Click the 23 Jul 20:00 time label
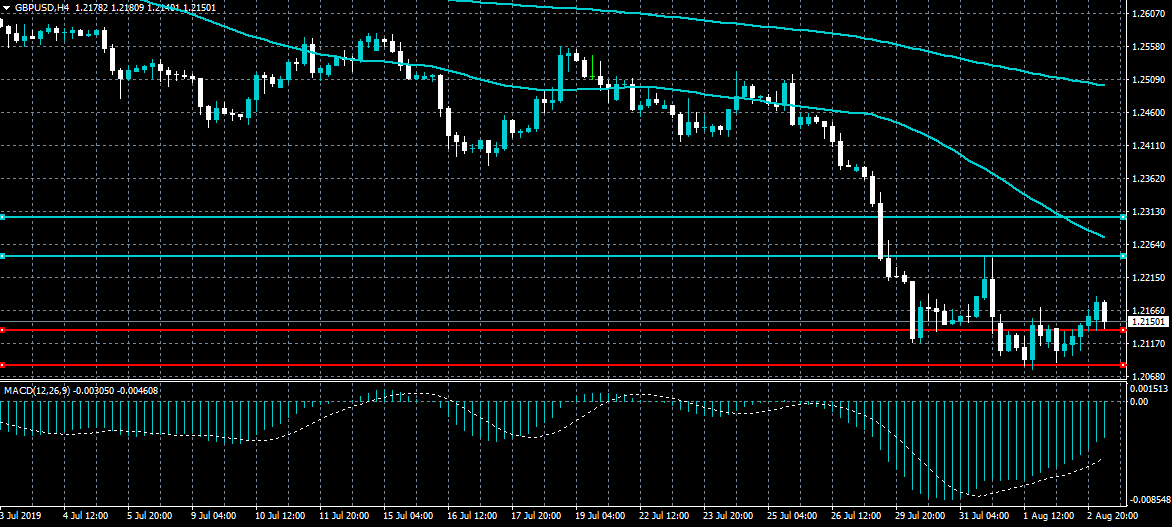The width and height of the screenshot is (1172, 527). pyautogui.click(x=729, y=516)
